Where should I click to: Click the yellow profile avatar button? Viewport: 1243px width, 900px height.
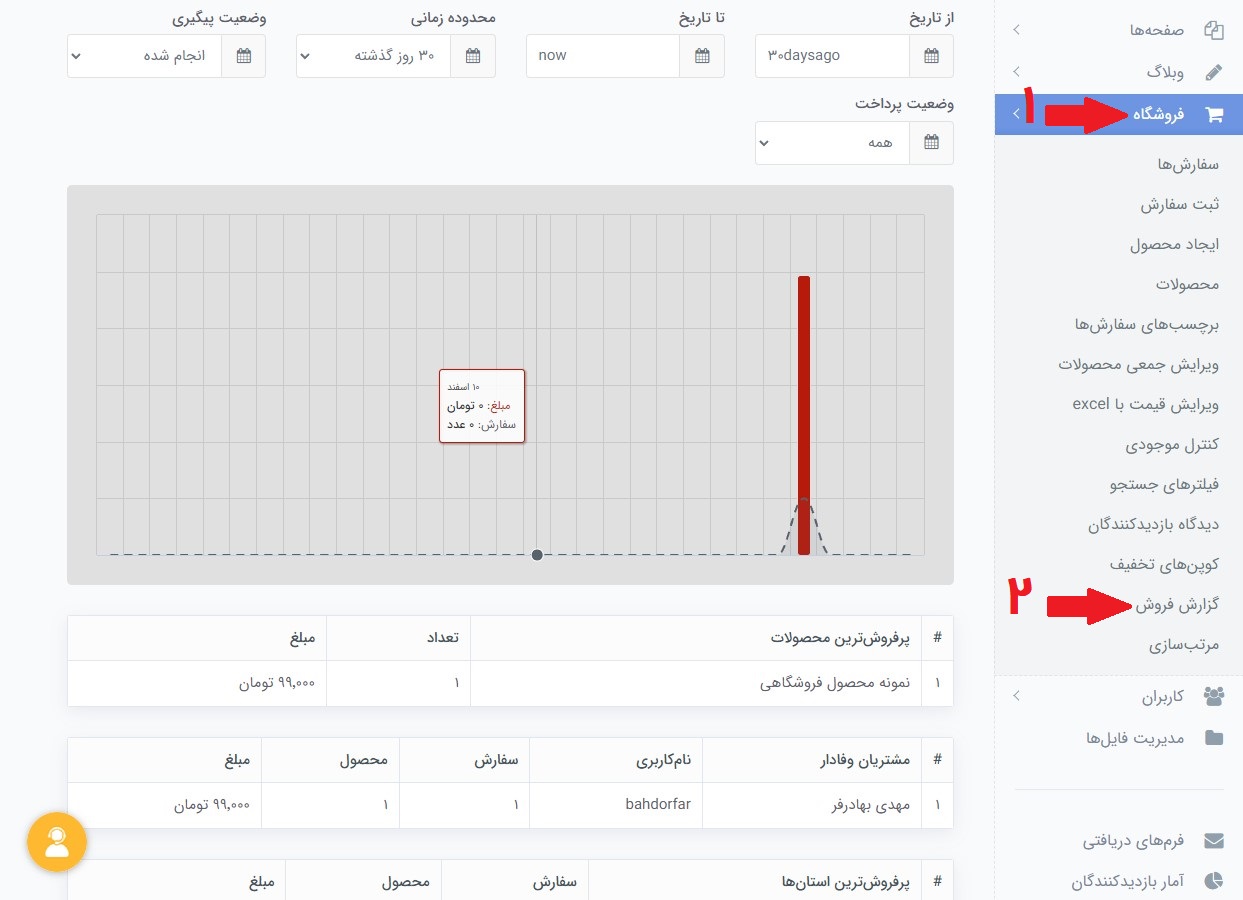click(57, 842)
